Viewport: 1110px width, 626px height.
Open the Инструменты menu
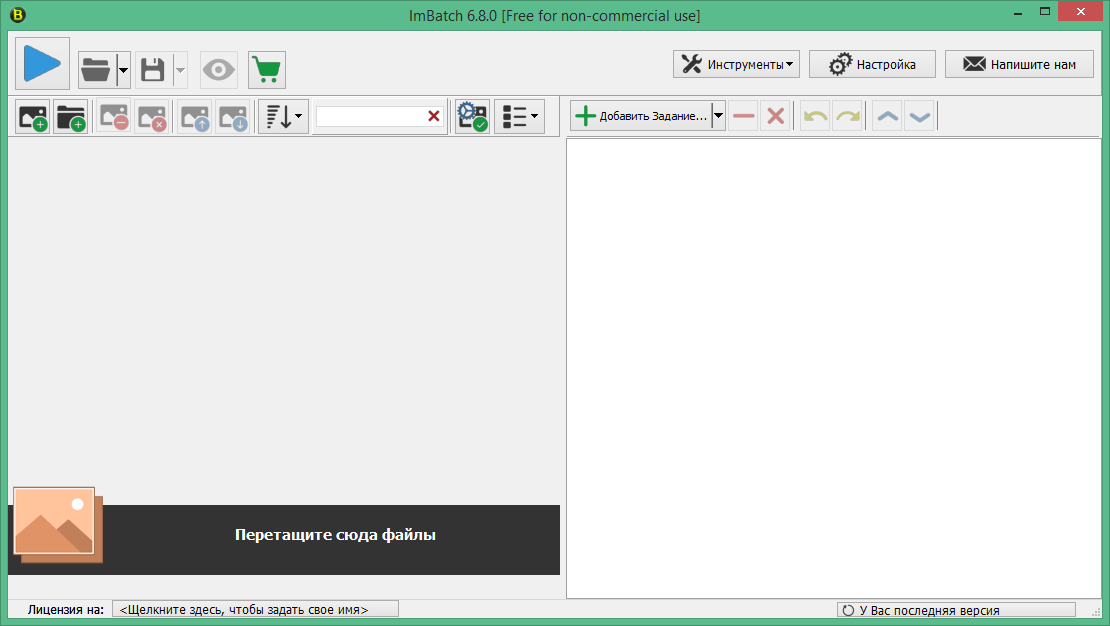click(738, 64)
